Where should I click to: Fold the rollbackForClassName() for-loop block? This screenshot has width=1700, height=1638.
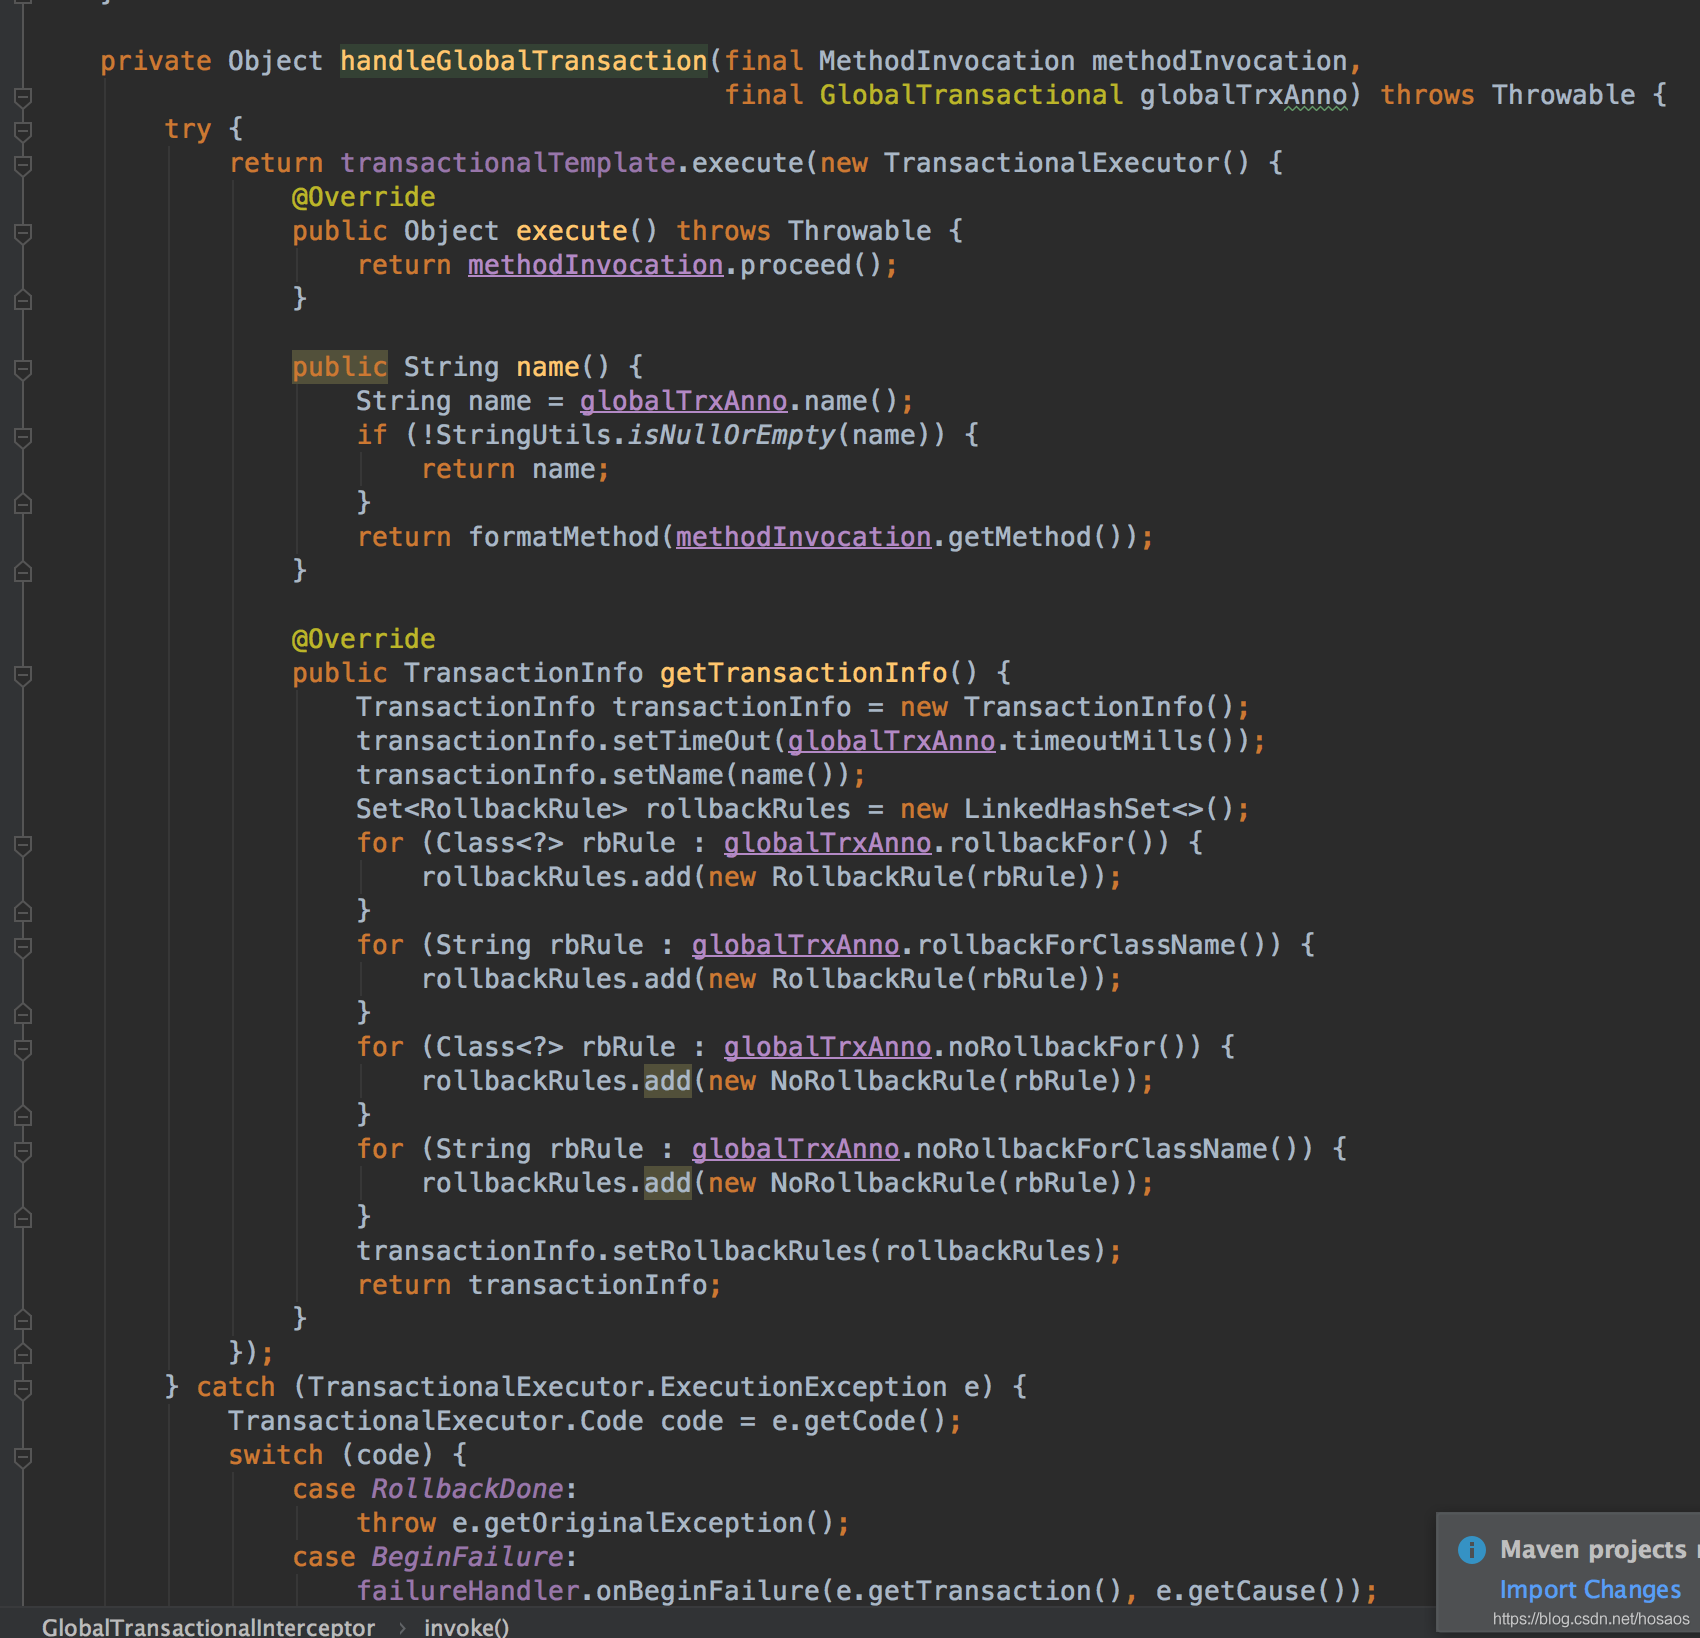[23, 946]
